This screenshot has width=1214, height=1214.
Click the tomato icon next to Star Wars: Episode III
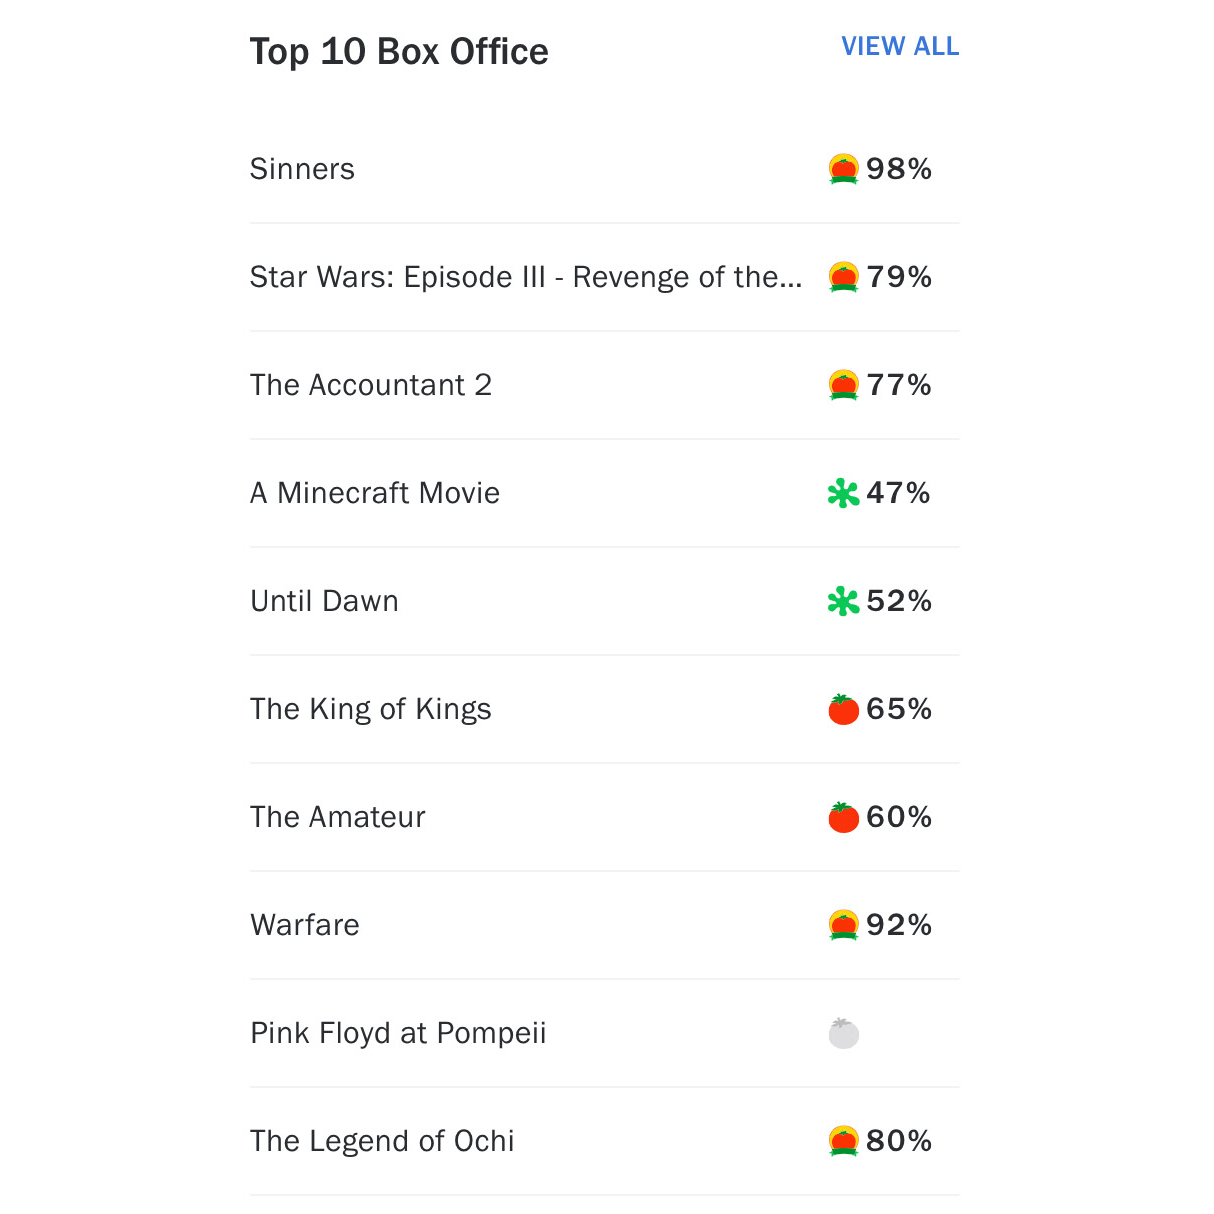coord(843,277)
